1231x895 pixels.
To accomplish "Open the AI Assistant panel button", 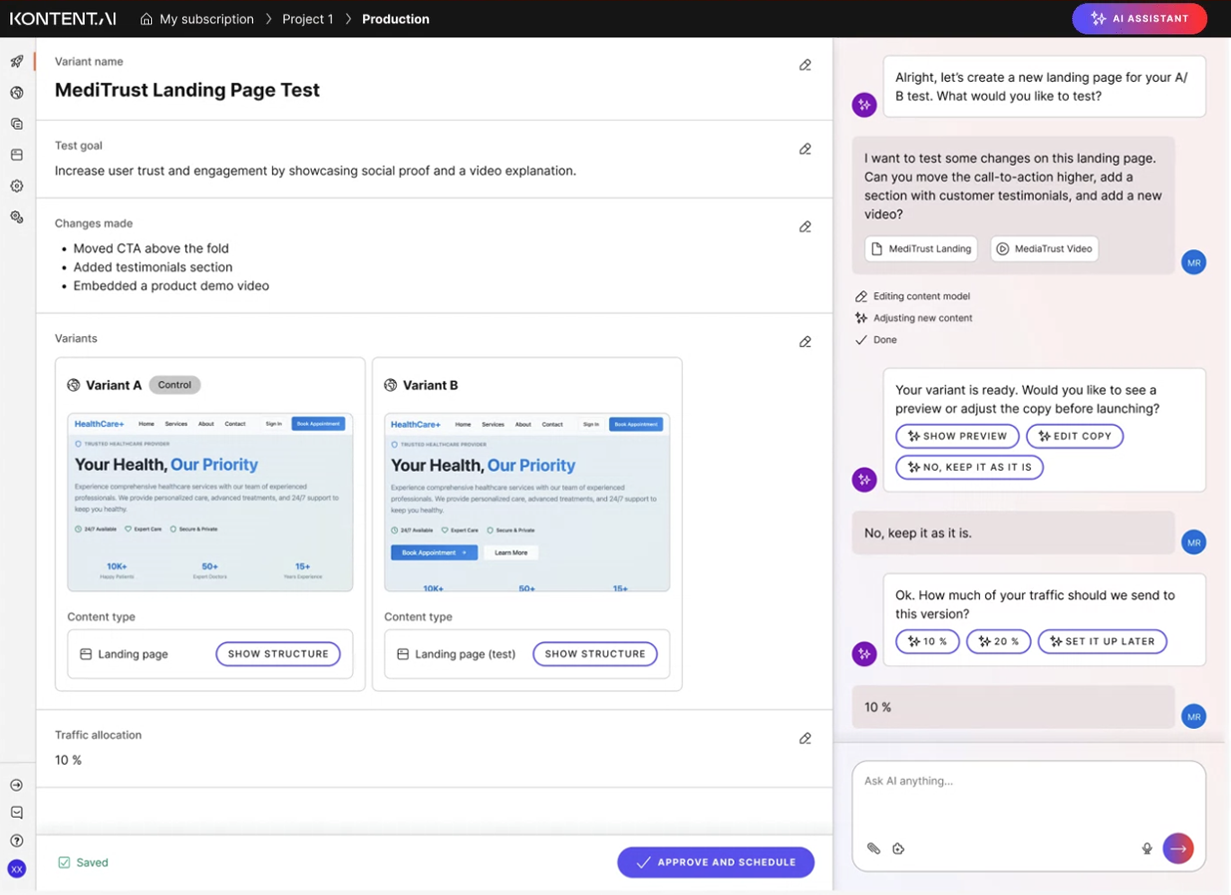I will tap(1139, 19).
